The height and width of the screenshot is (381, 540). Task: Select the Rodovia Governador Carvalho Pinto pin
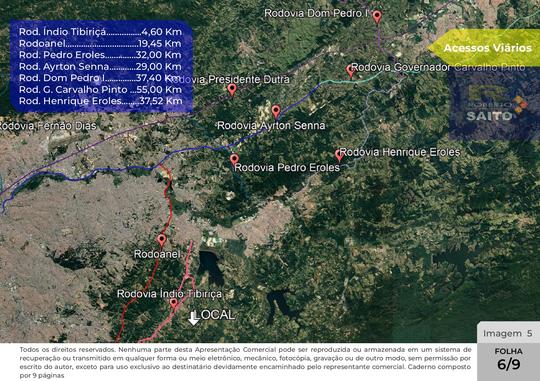coord(350,71)
